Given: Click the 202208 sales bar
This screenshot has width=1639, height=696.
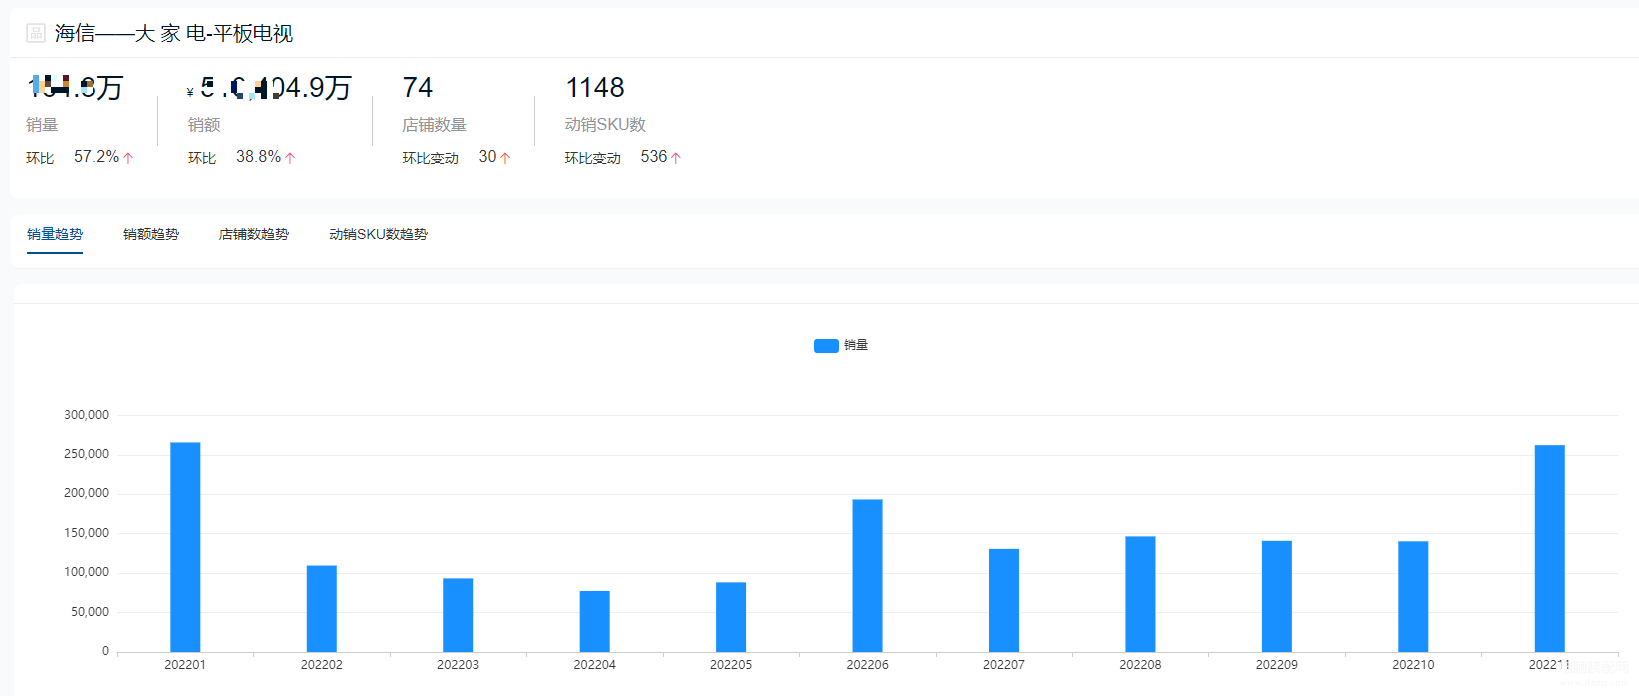Looking at the screenshot, I should [1140, 594].
